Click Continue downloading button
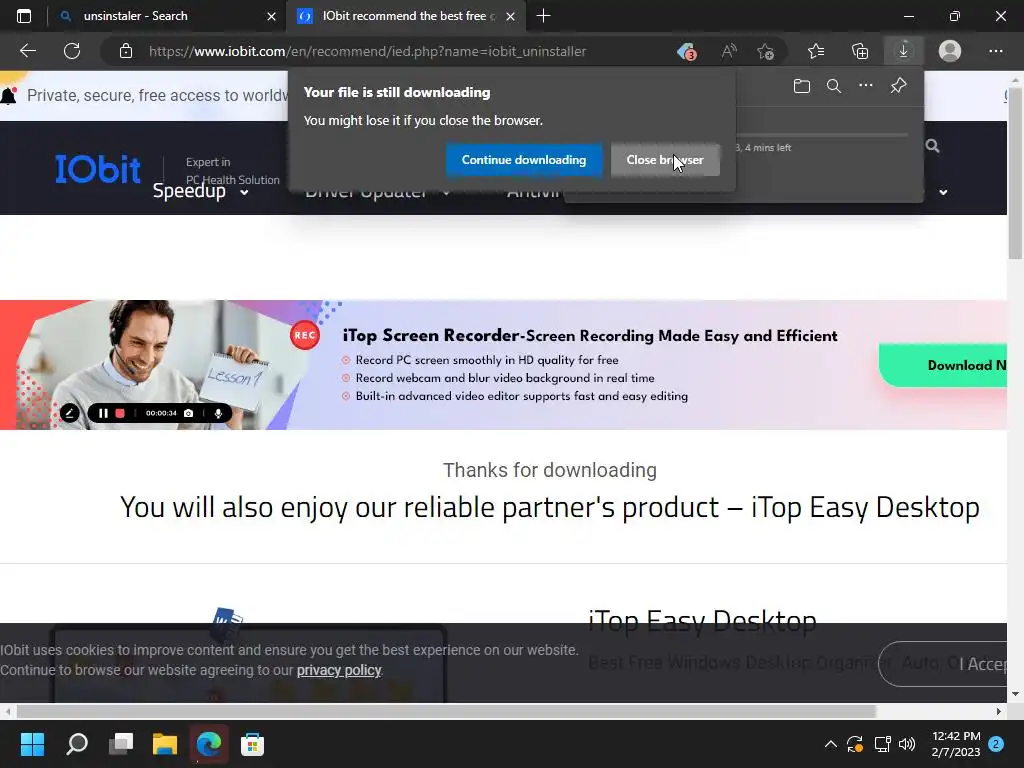 click(524, 160)
